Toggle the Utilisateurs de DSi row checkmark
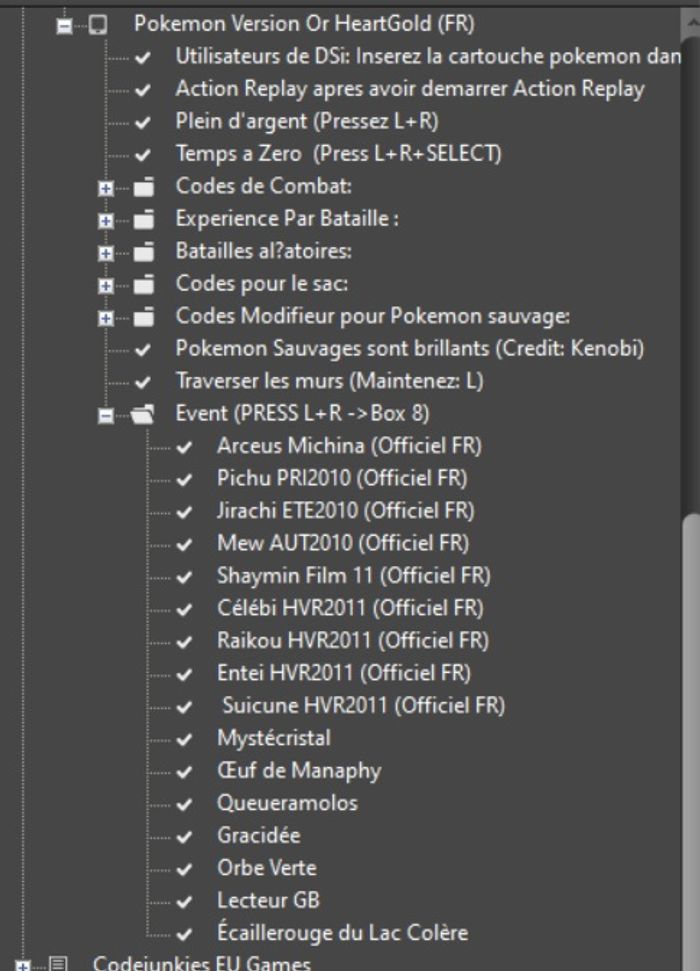 click(142, 58)
